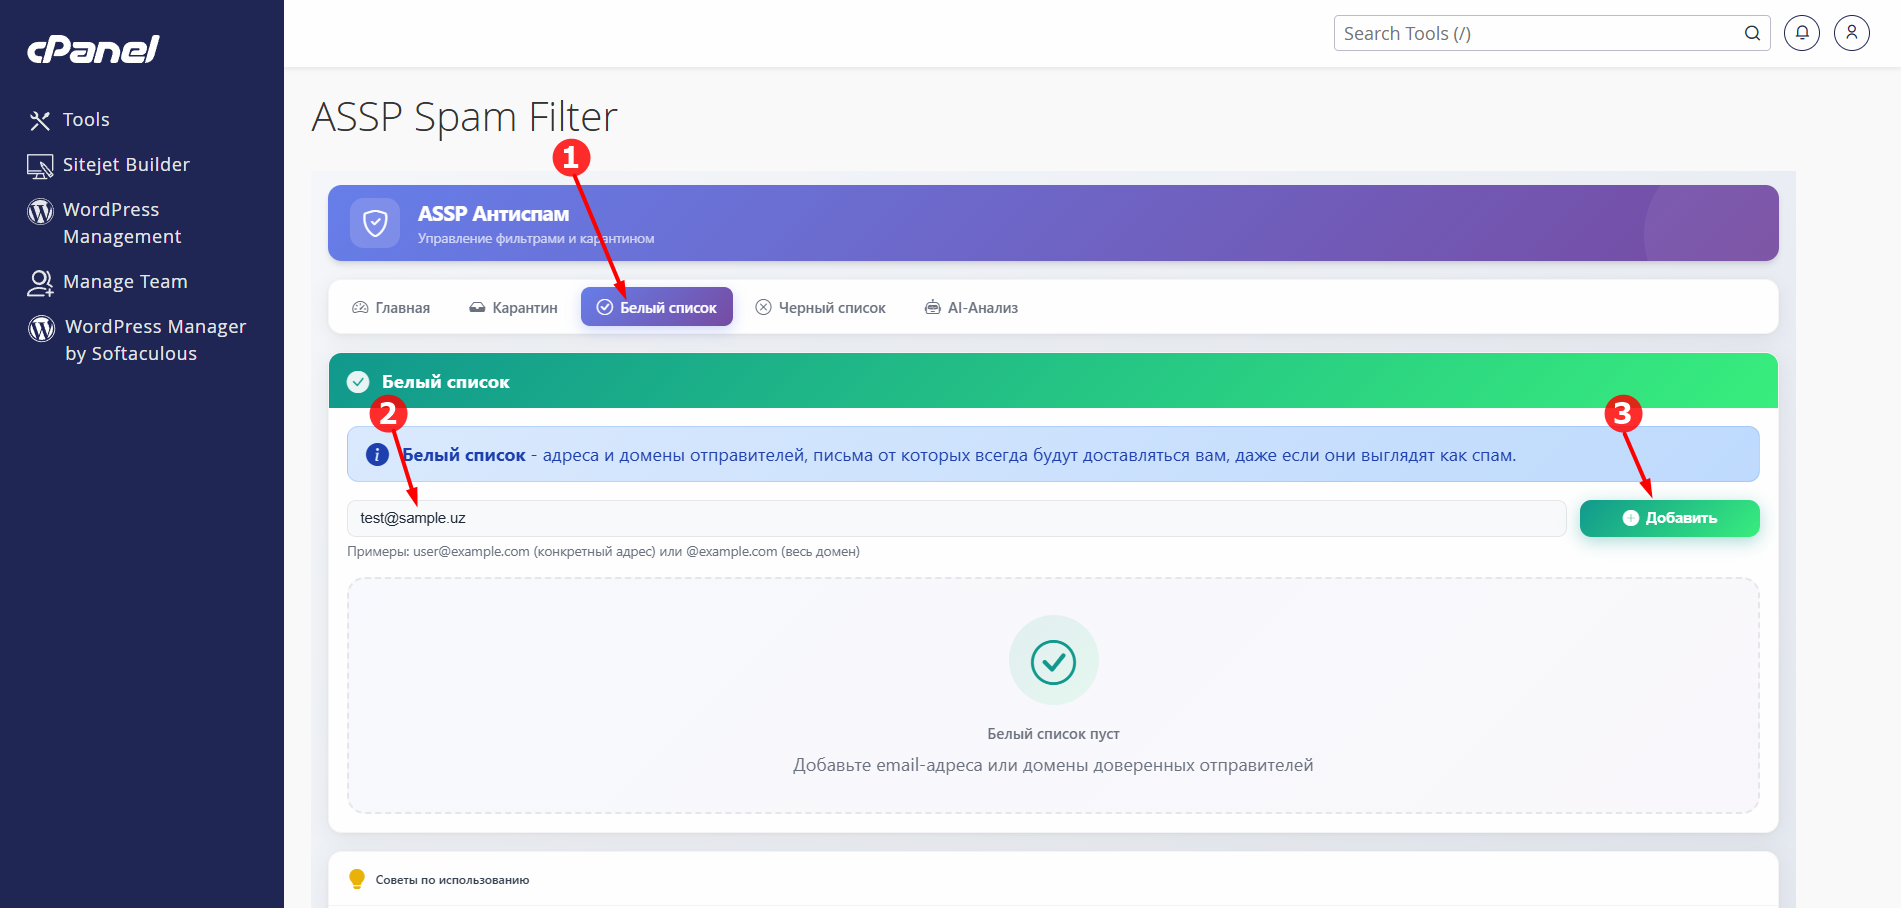This screenshot has height=908, width=1901.
Task: Click the 'ASSP Антиспам' banner title
Action: click(x=493, y=214)
